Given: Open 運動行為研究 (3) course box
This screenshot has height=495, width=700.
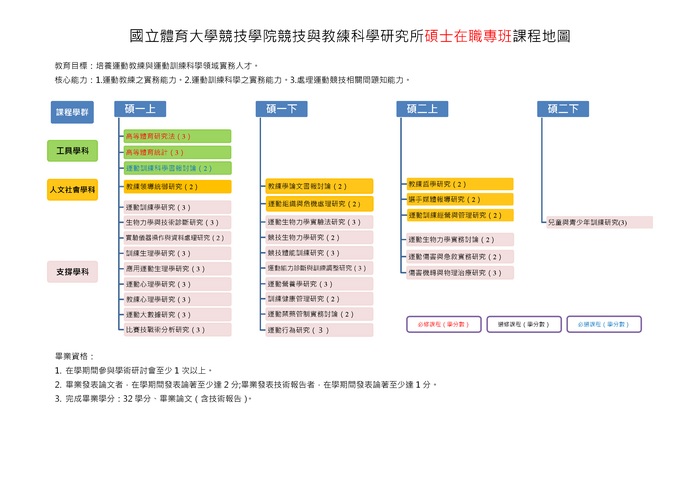Looking at the screenshot, I should [319, 329].
